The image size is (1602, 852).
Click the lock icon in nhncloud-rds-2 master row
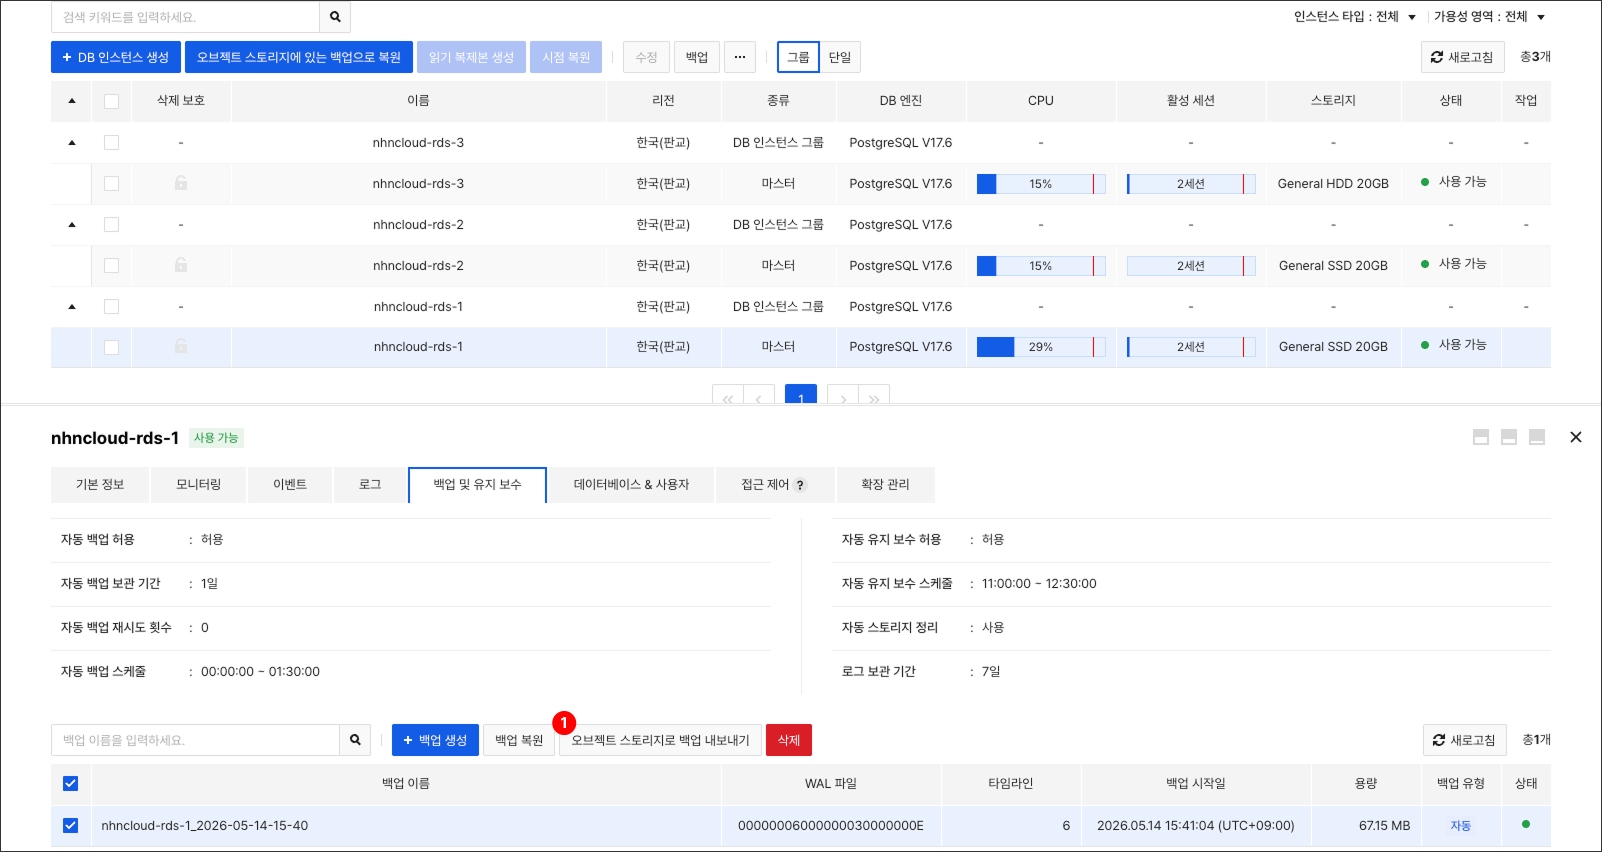tap(181, 265)
